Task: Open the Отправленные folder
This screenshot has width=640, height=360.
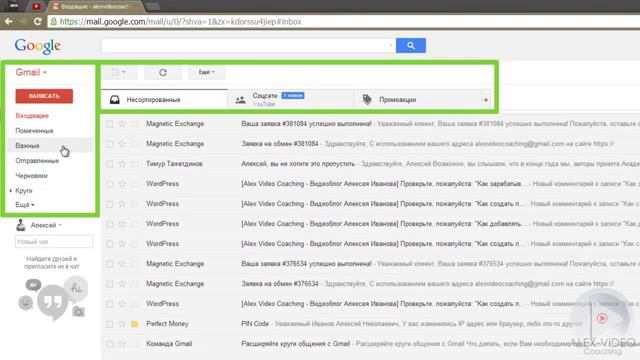Action: click(37, 161)
